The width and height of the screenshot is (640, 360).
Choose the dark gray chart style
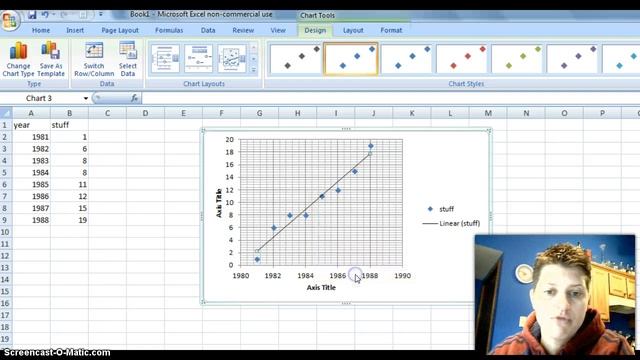[x=296, y=59]
